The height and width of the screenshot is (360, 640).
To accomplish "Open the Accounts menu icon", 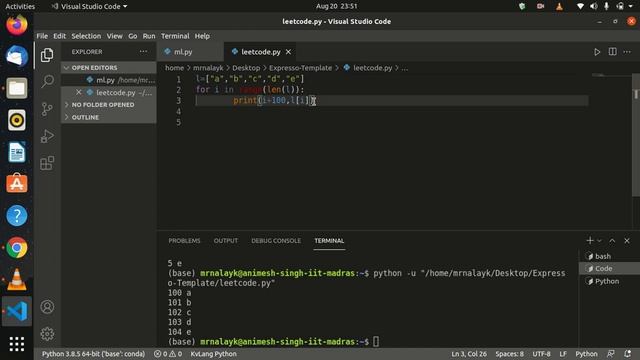I will [47, 307].
